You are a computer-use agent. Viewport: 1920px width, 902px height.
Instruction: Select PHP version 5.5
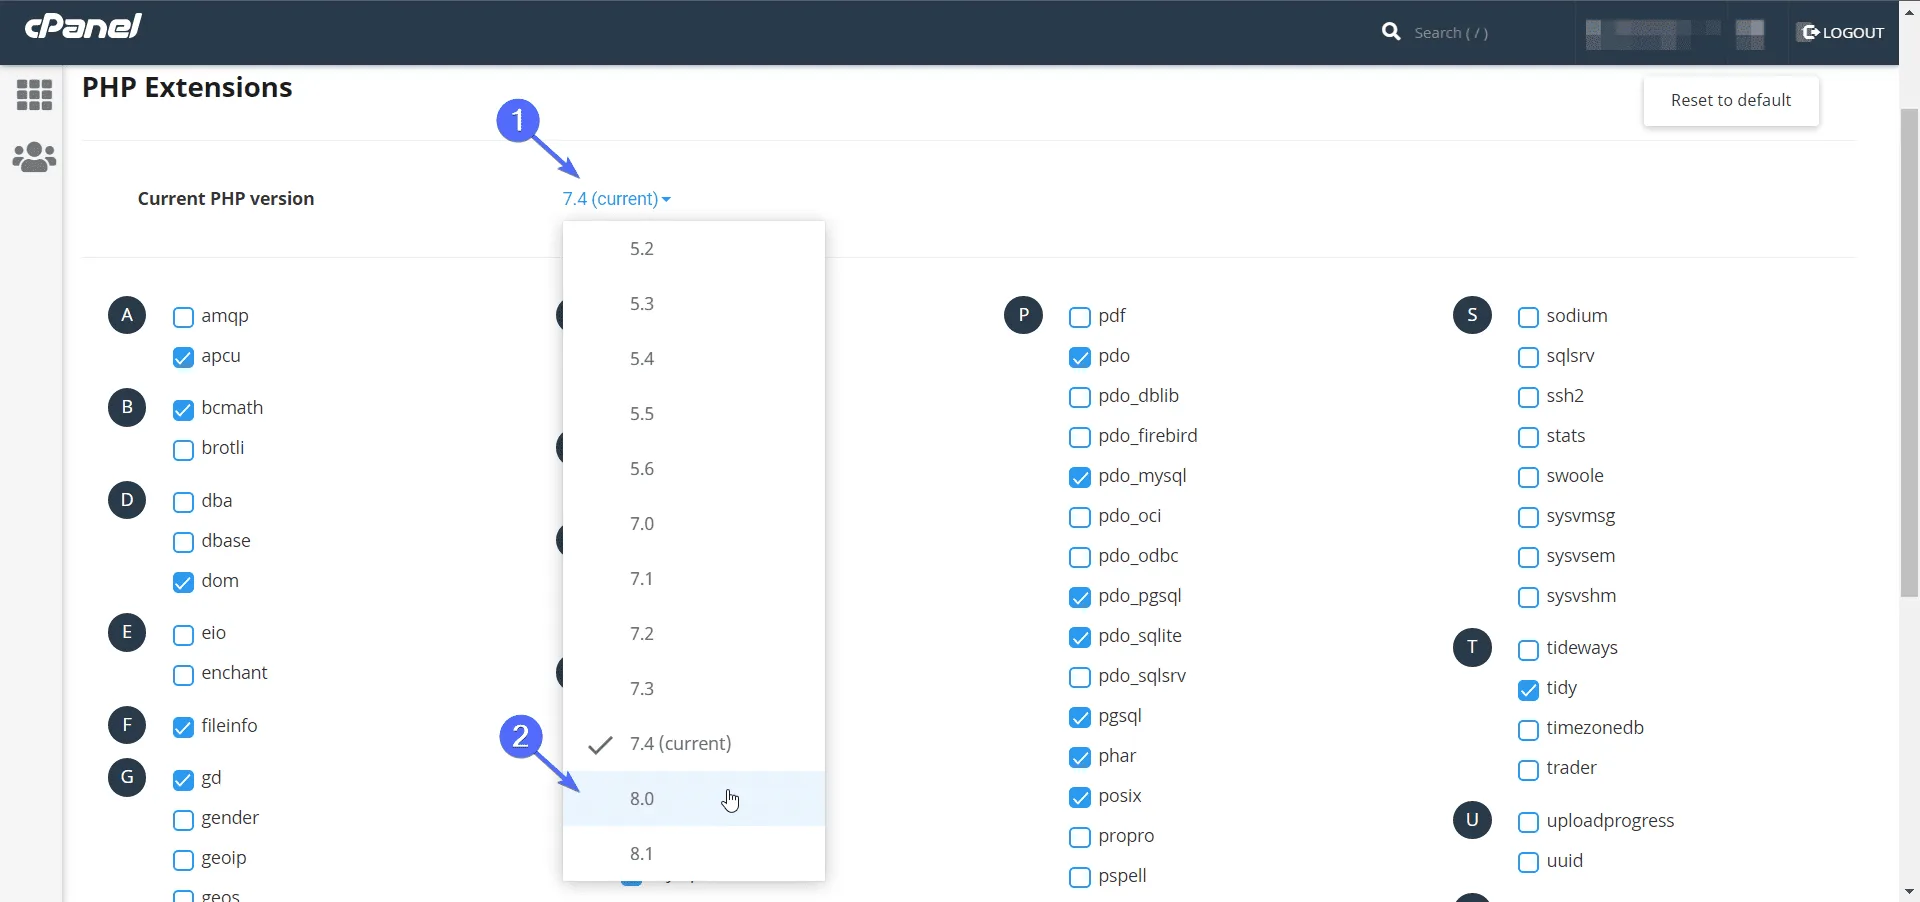(694, 414)
